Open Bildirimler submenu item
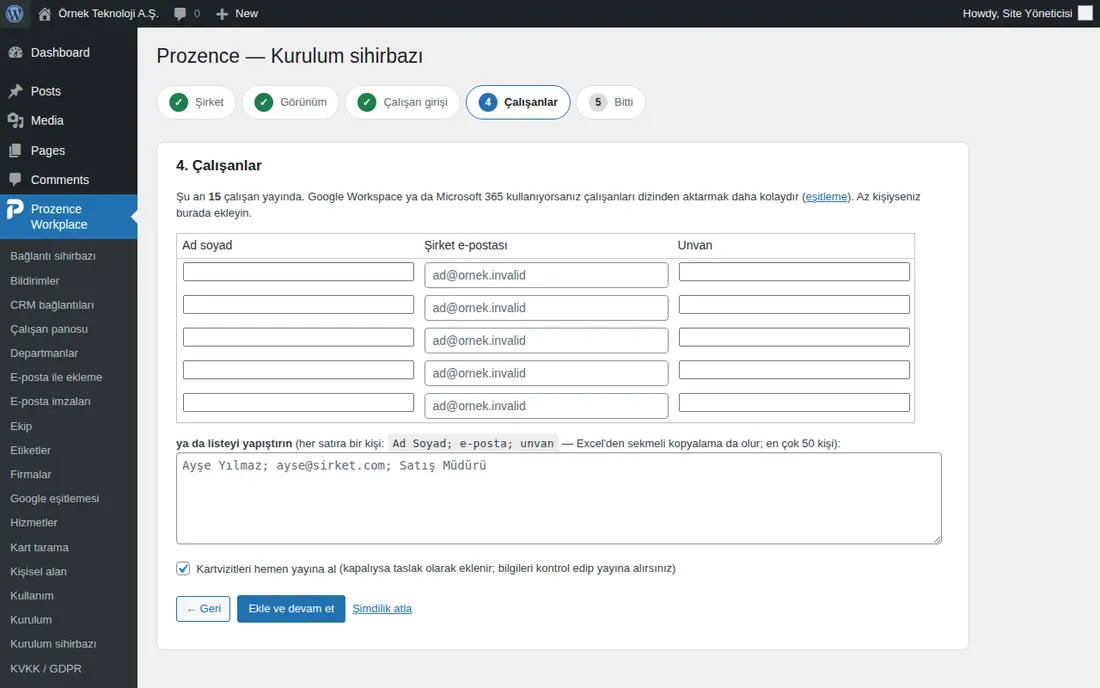 click(x=34, y=281)
